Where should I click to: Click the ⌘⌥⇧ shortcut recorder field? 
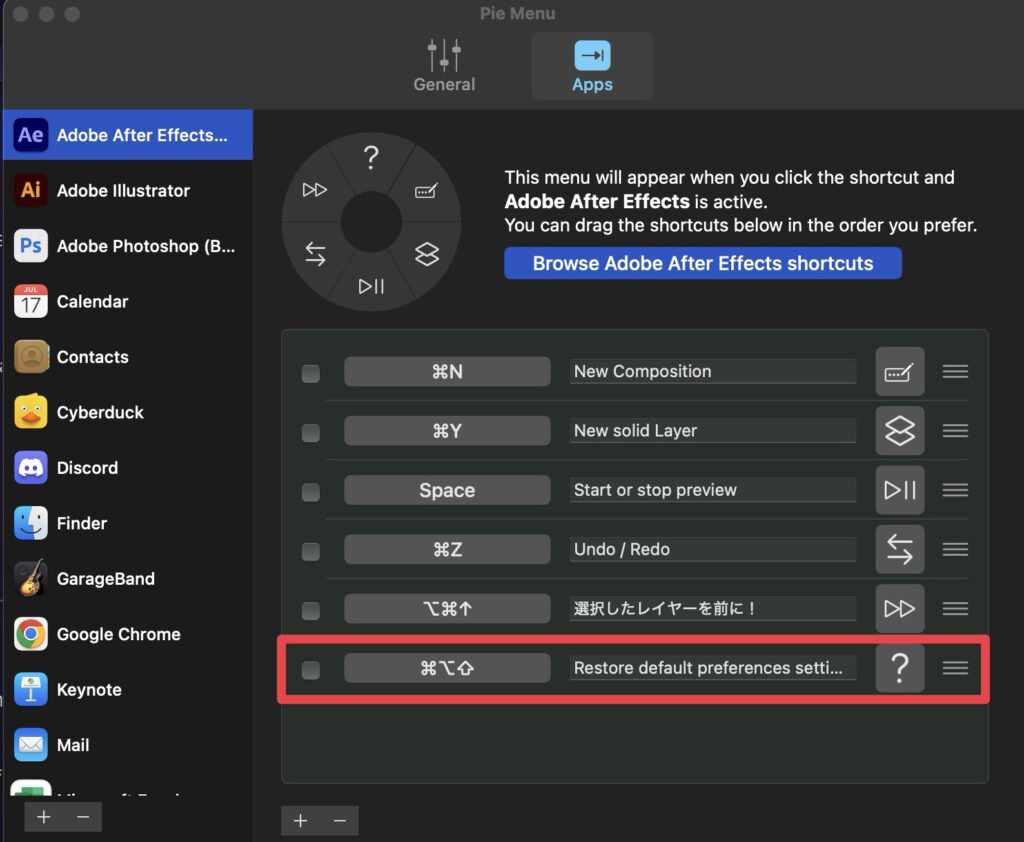447,668
